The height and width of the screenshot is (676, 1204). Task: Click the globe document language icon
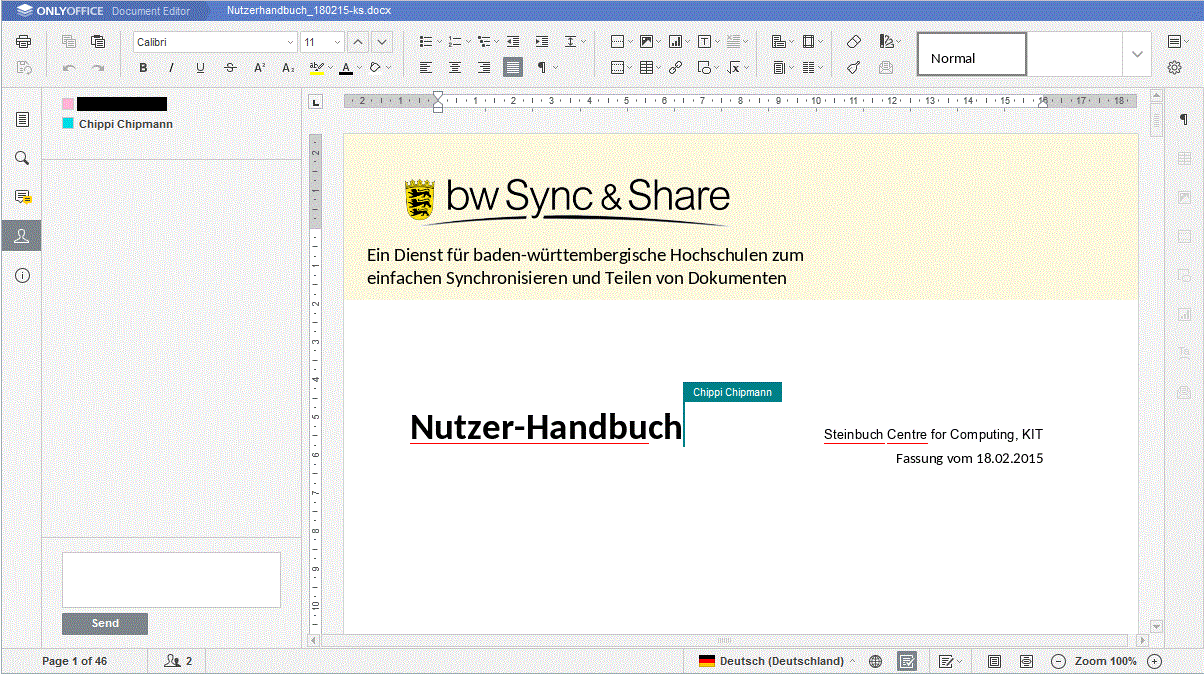tap(876, 661)
